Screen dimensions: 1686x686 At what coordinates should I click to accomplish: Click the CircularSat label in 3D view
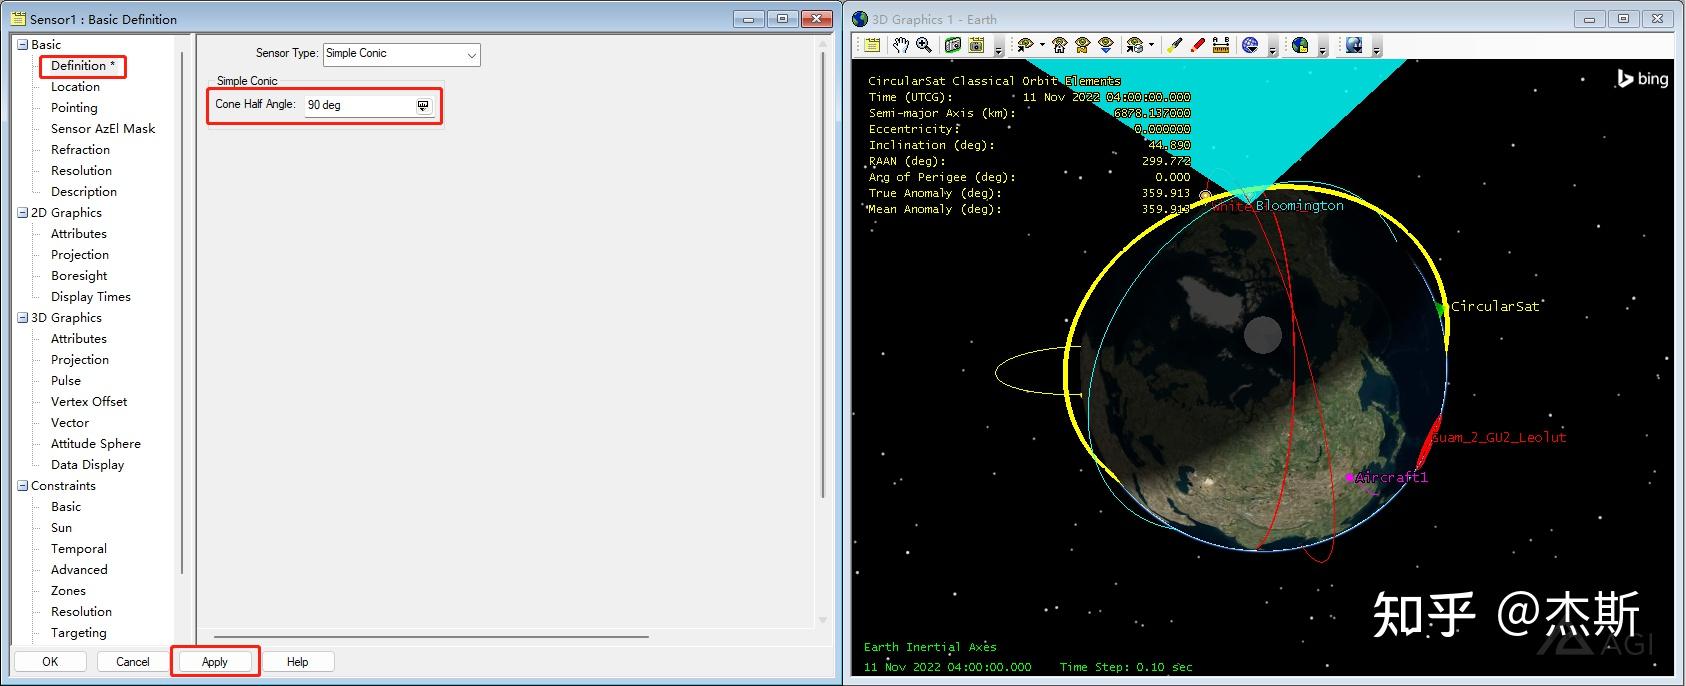pyautogui.click(x=1495, y=306)
